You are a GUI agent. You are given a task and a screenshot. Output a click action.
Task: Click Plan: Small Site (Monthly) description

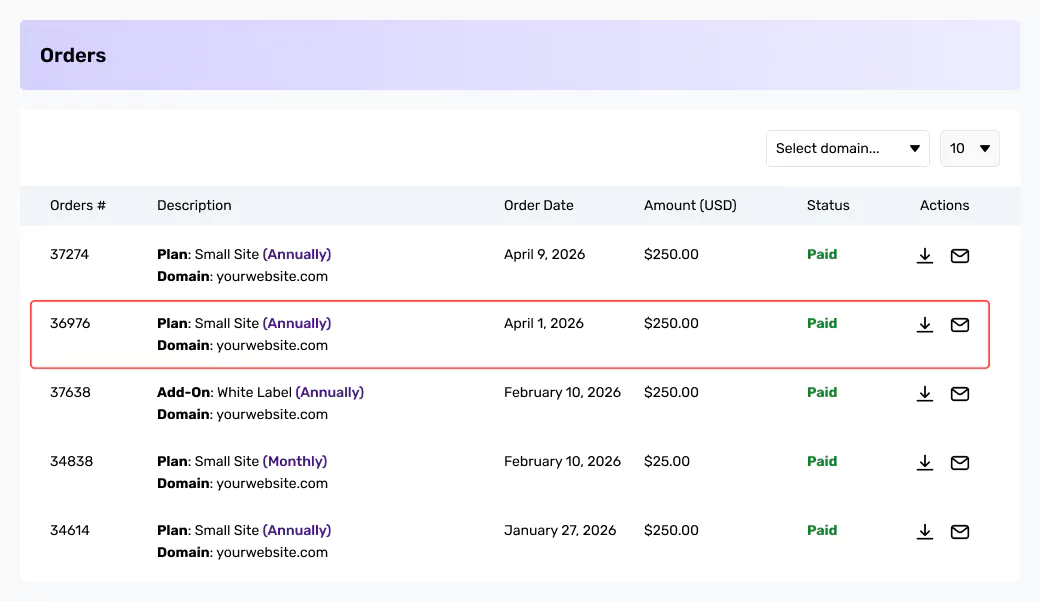pos(242,462)
